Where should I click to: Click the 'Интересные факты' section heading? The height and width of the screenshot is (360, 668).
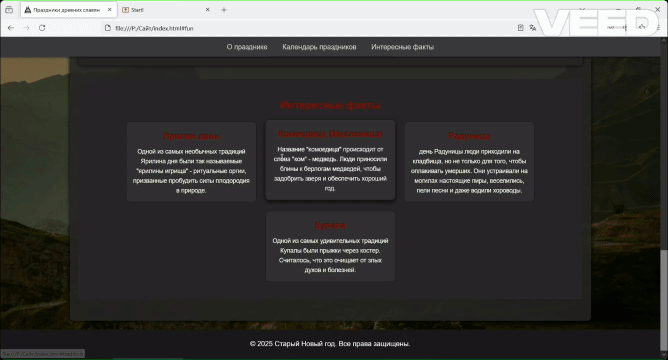click(330, 105)
